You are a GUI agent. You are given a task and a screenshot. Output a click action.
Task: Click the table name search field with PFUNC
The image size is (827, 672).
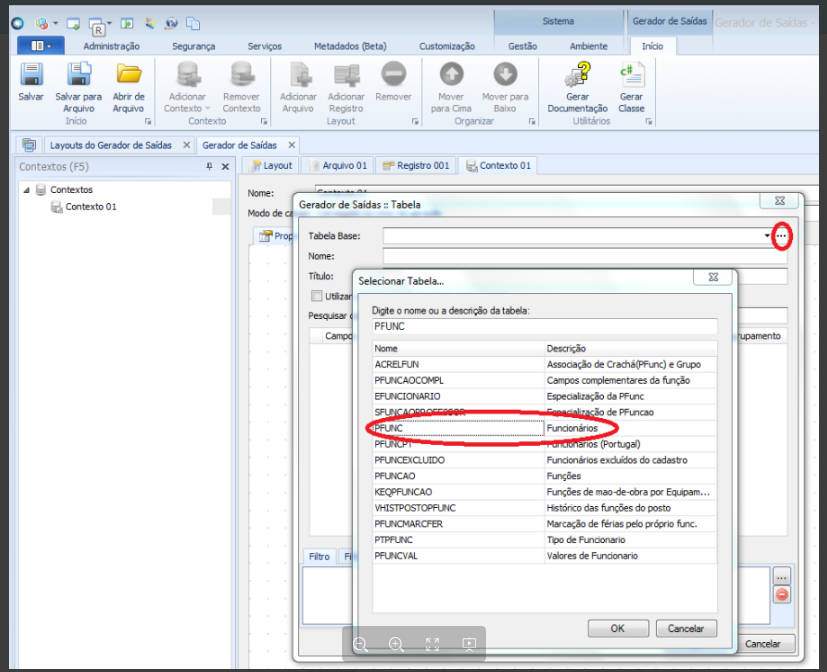point(544,327)
